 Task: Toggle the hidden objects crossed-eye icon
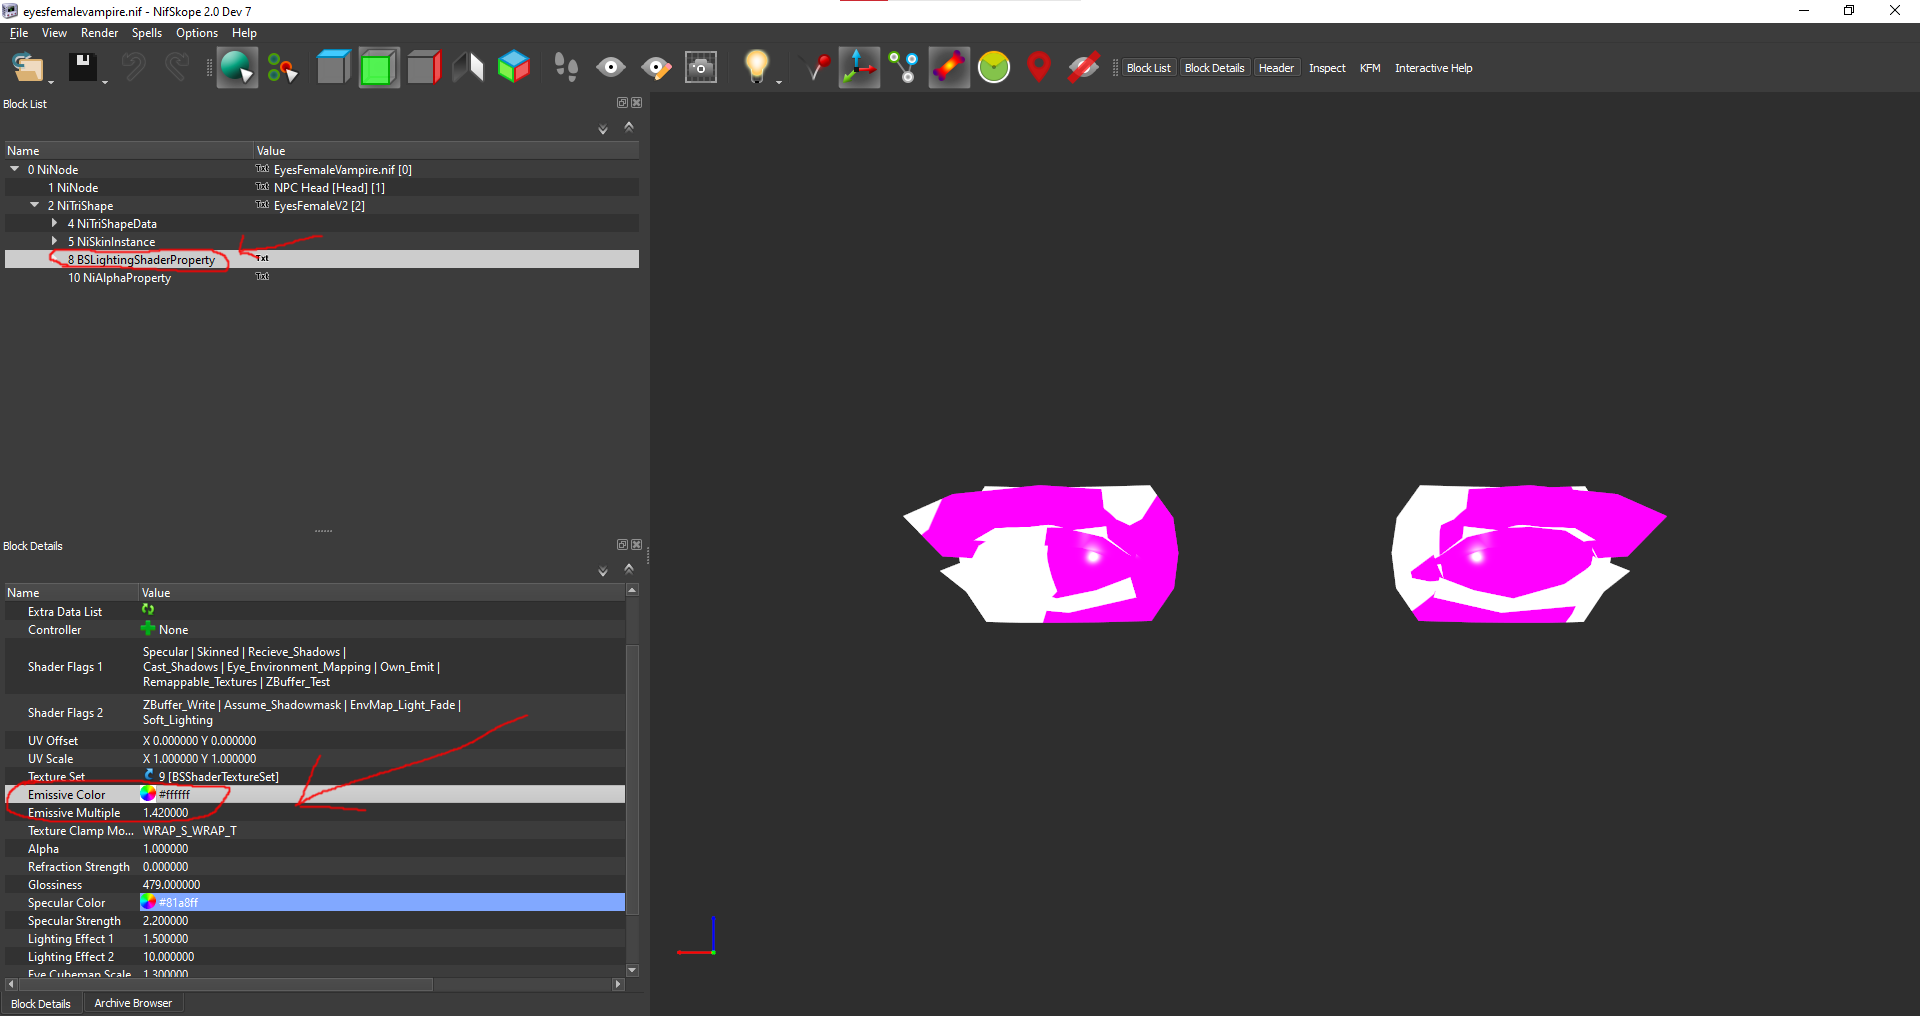coord(1083,68)
